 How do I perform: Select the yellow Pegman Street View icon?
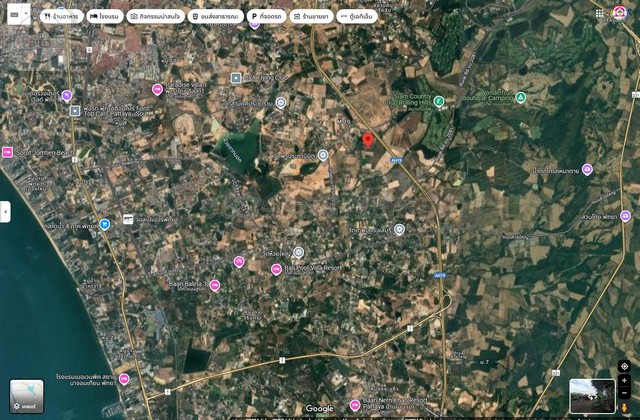[x=624, y=407]
